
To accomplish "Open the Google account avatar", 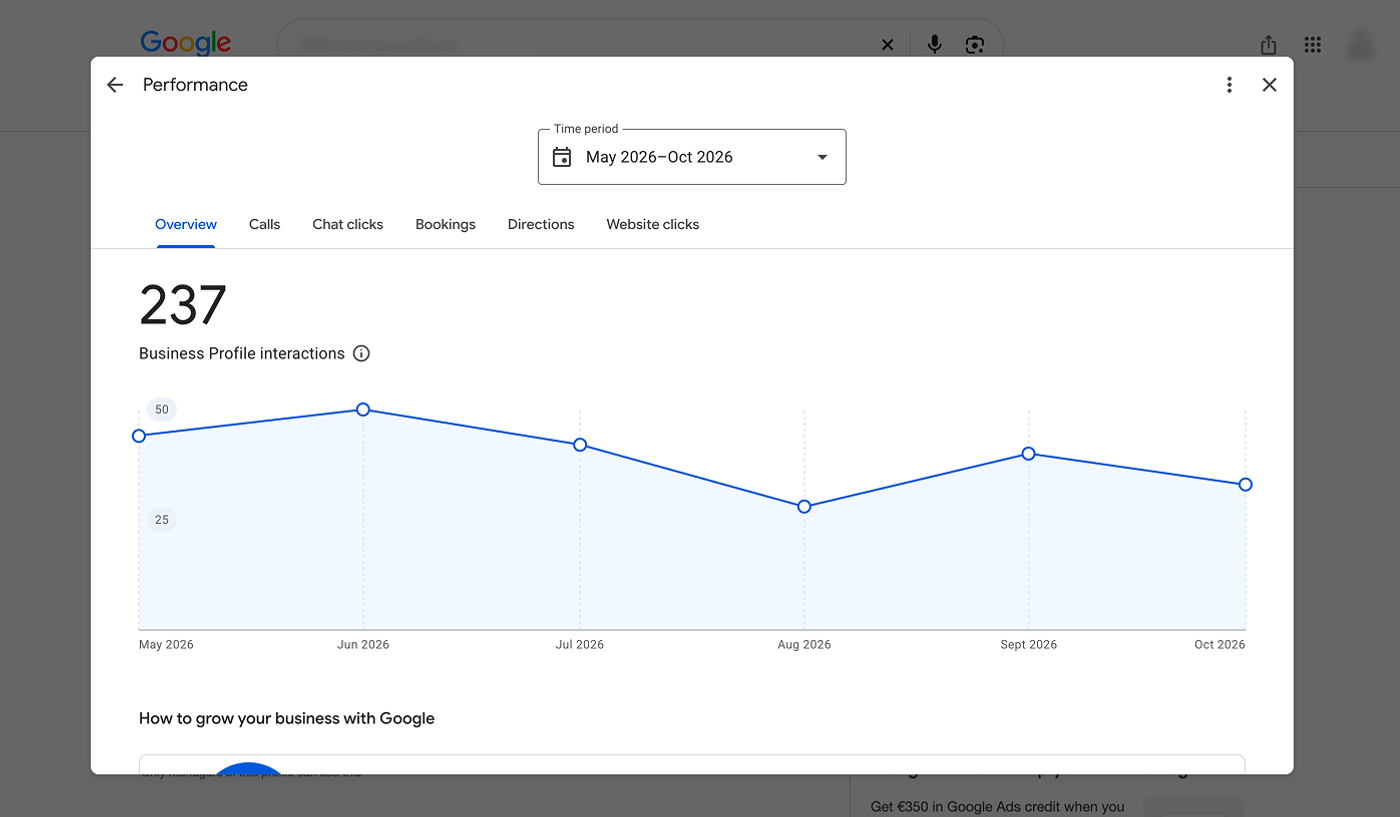I will click(x=1361, y=45).
